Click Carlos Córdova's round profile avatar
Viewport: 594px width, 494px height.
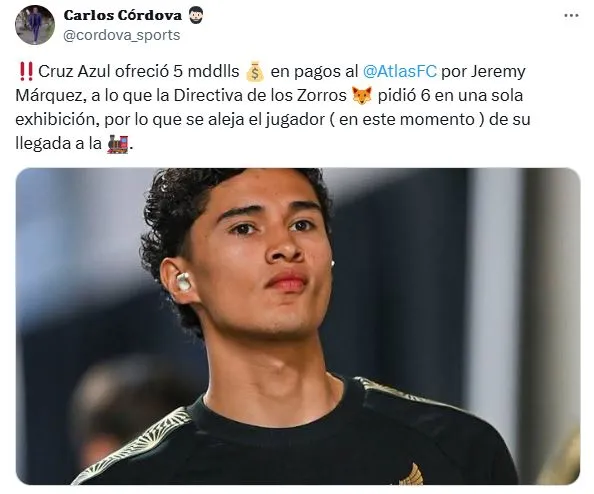[x=34, y=25]
